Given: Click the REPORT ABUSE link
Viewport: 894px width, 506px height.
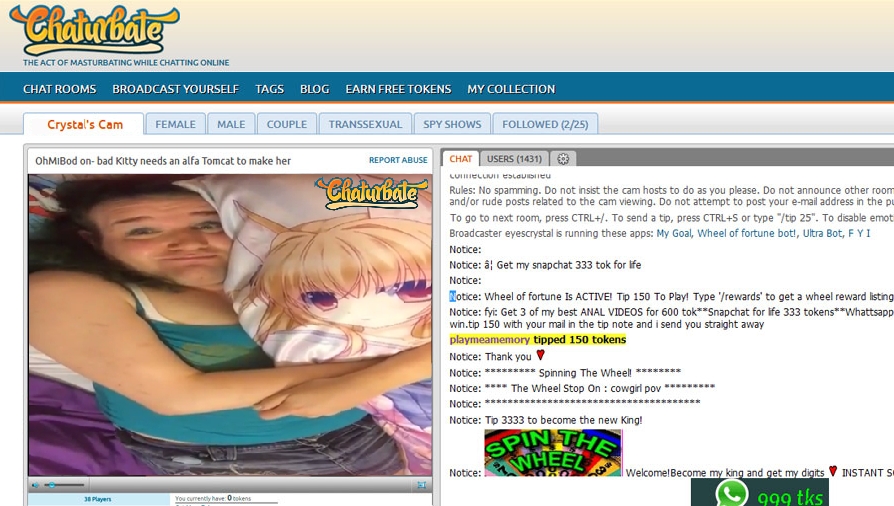Looking at the screenshot, I should point(398,160).
